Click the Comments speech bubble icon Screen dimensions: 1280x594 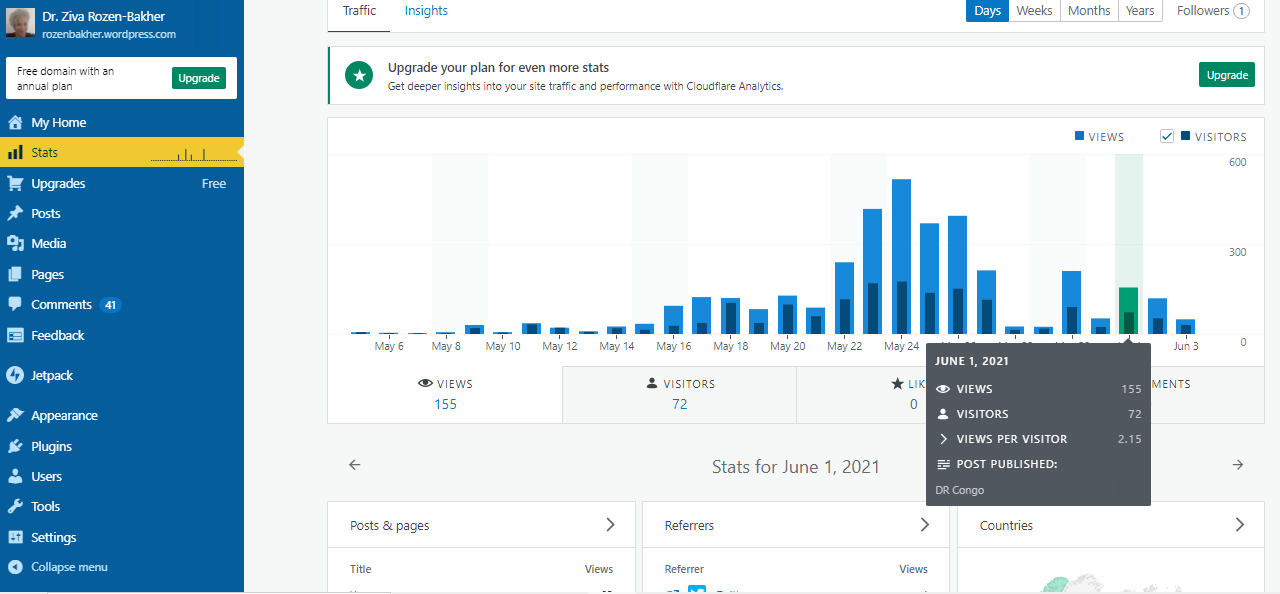pyautogui.click(x=15, y=304)
